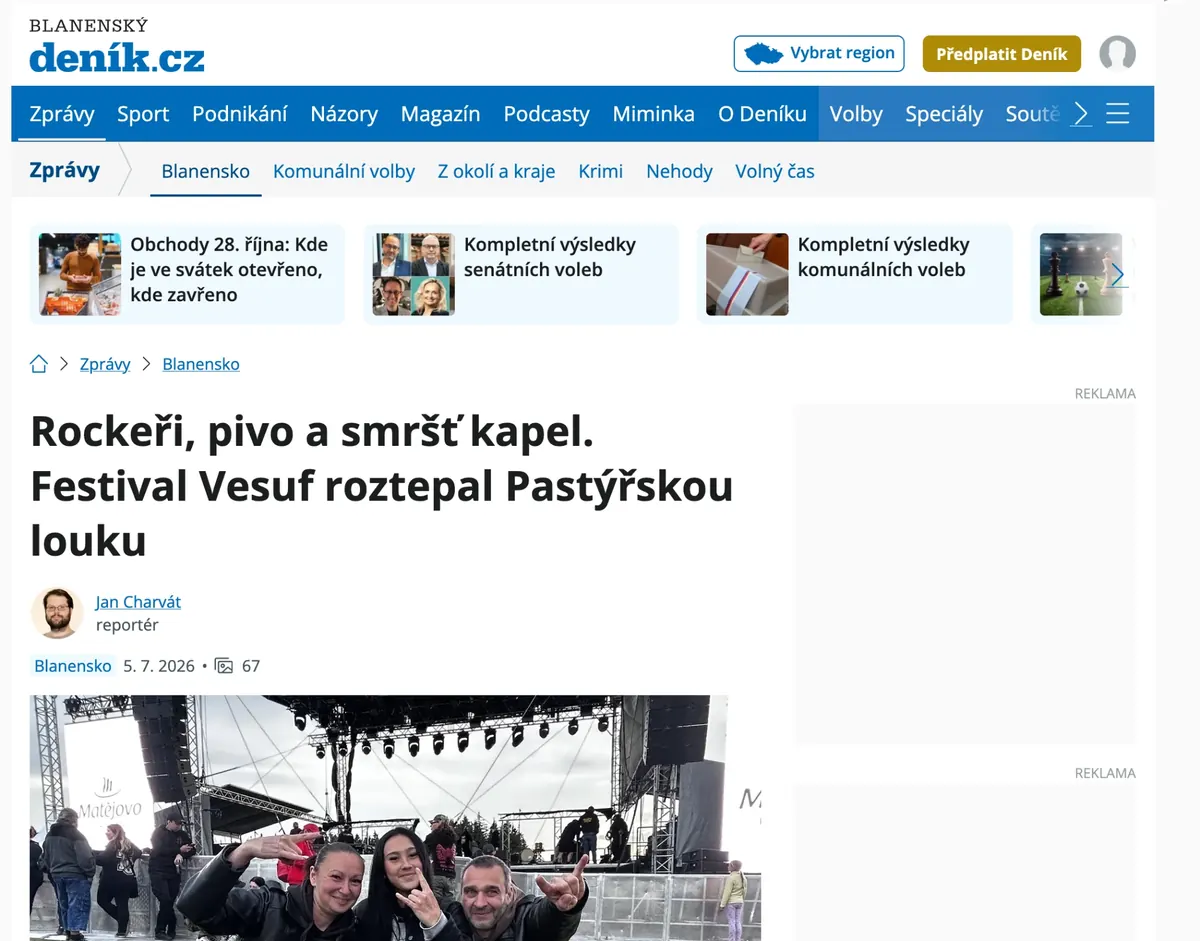Click the Blanensko tag under the author

point(73,666)
